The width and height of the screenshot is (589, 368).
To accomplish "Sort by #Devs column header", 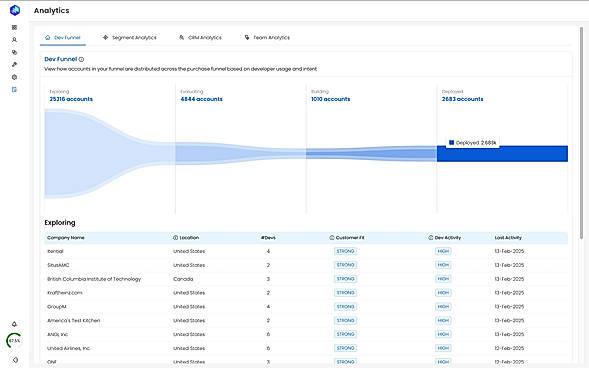I will [x=268, y=238].
